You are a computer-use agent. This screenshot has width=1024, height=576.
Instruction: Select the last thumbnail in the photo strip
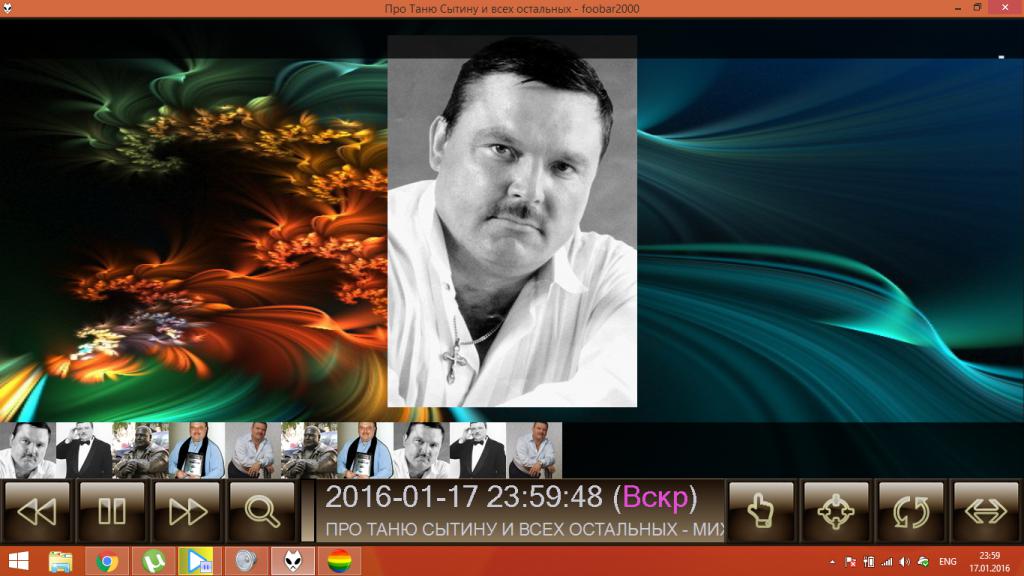coord(534,450)
